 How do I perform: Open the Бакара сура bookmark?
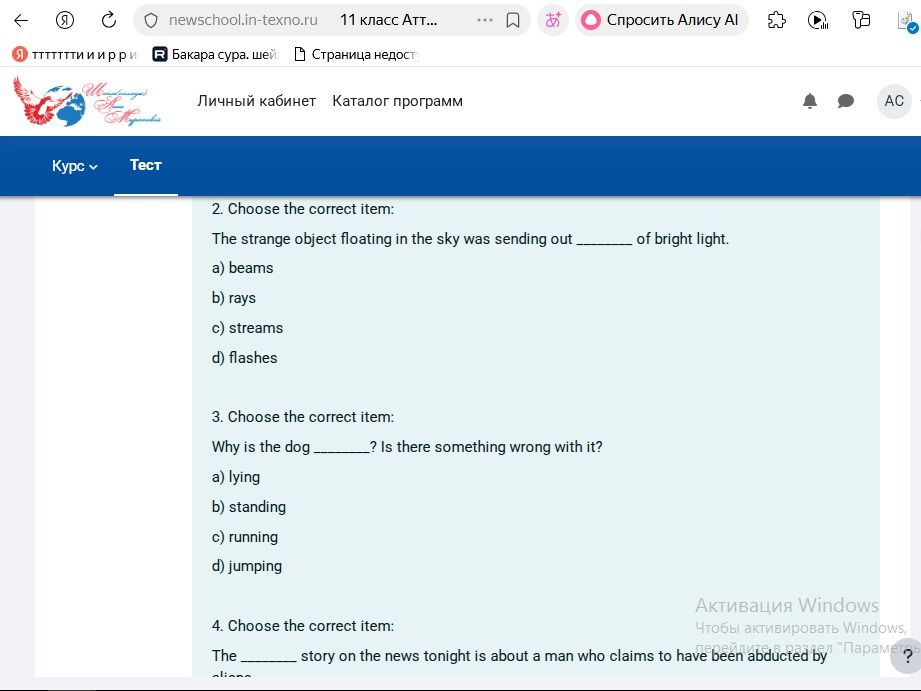tap(214, 55)
